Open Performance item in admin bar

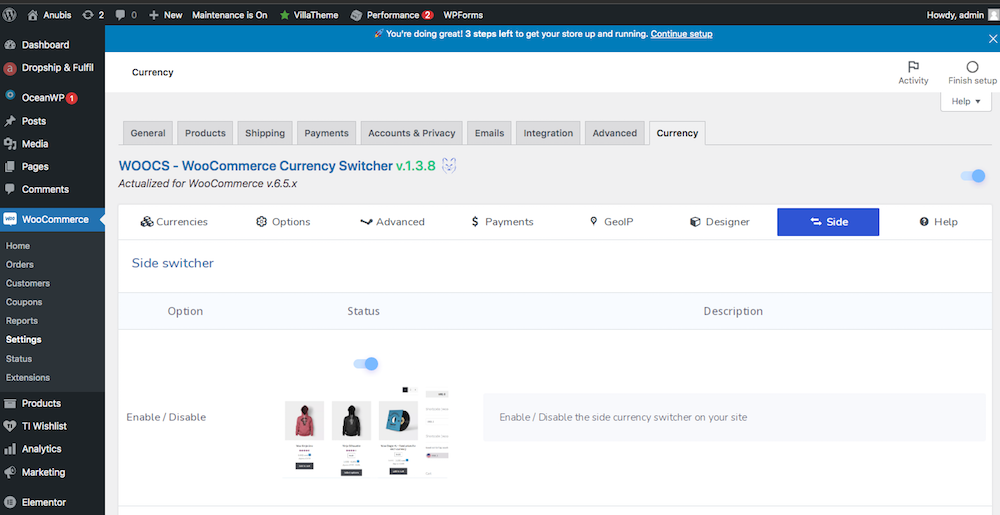[x=392, y=15]
